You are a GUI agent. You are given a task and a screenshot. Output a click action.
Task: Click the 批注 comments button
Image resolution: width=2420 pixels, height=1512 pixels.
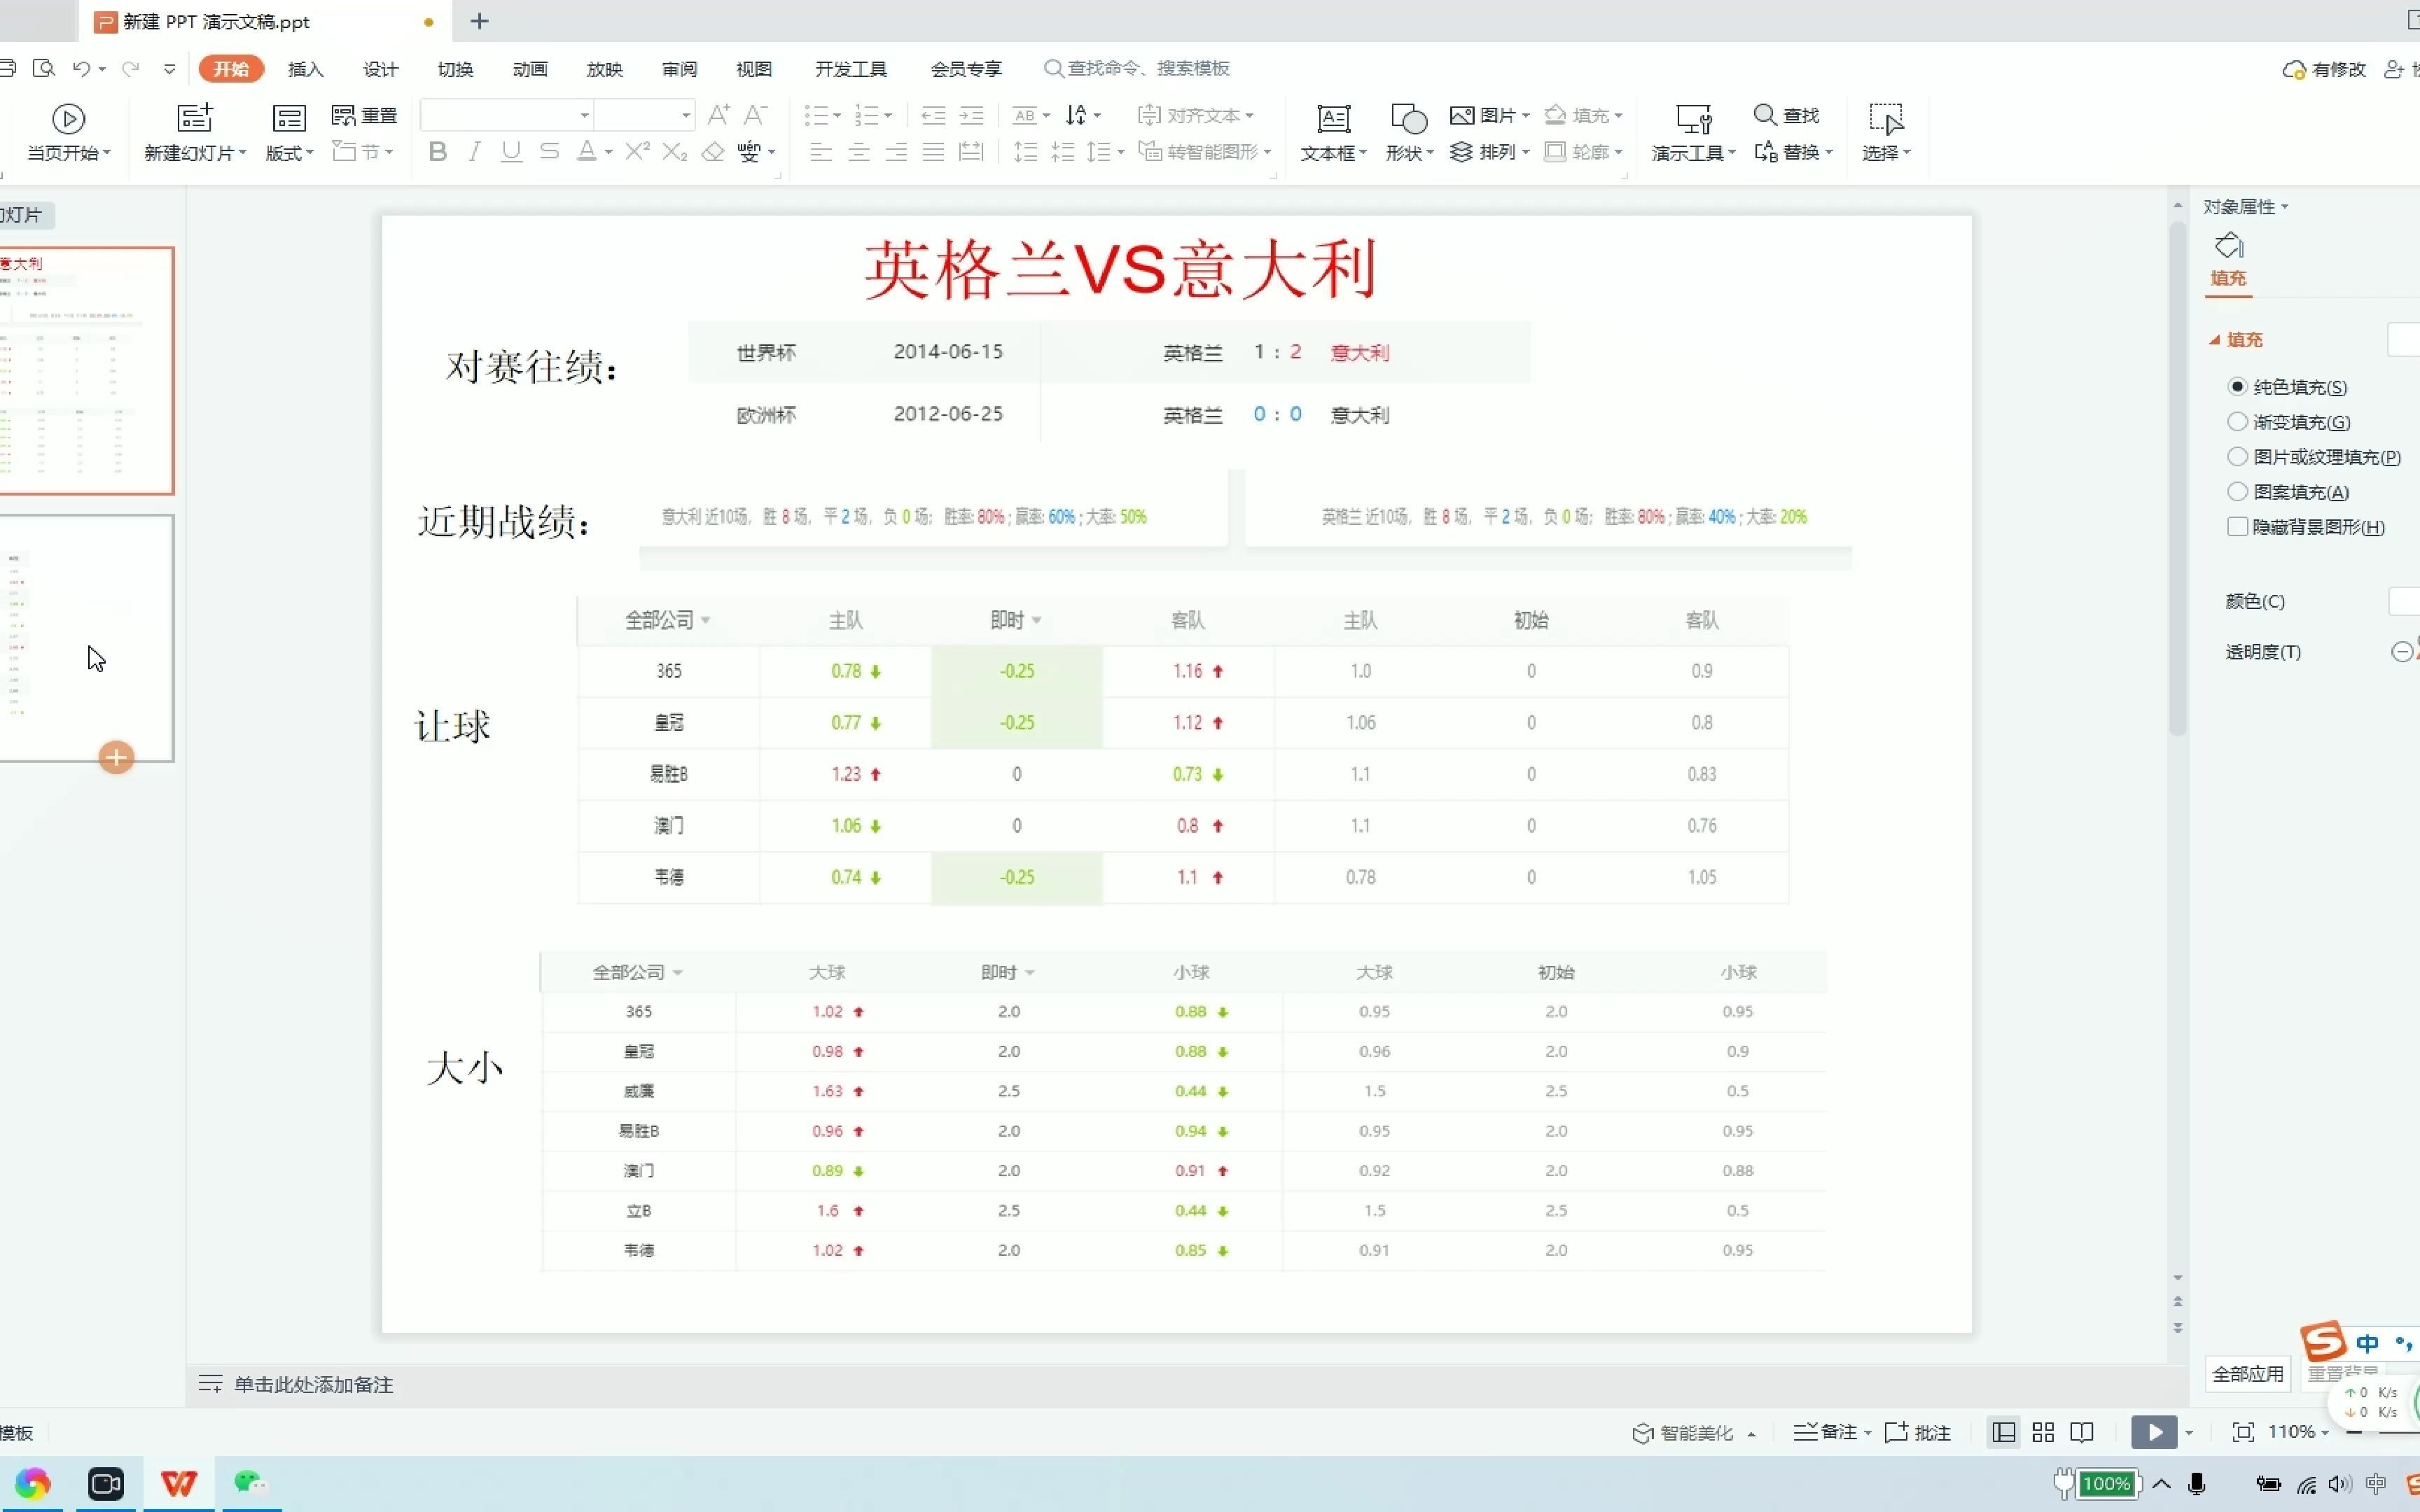[x=1918, y=1433]
